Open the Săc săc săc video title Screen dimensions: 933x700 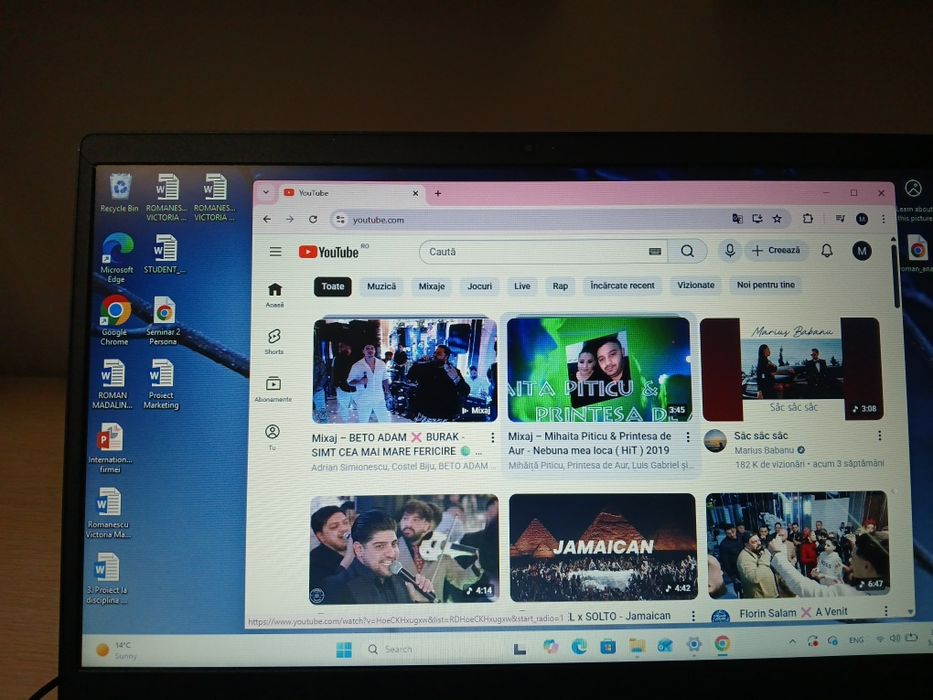[x=761, y=436]
